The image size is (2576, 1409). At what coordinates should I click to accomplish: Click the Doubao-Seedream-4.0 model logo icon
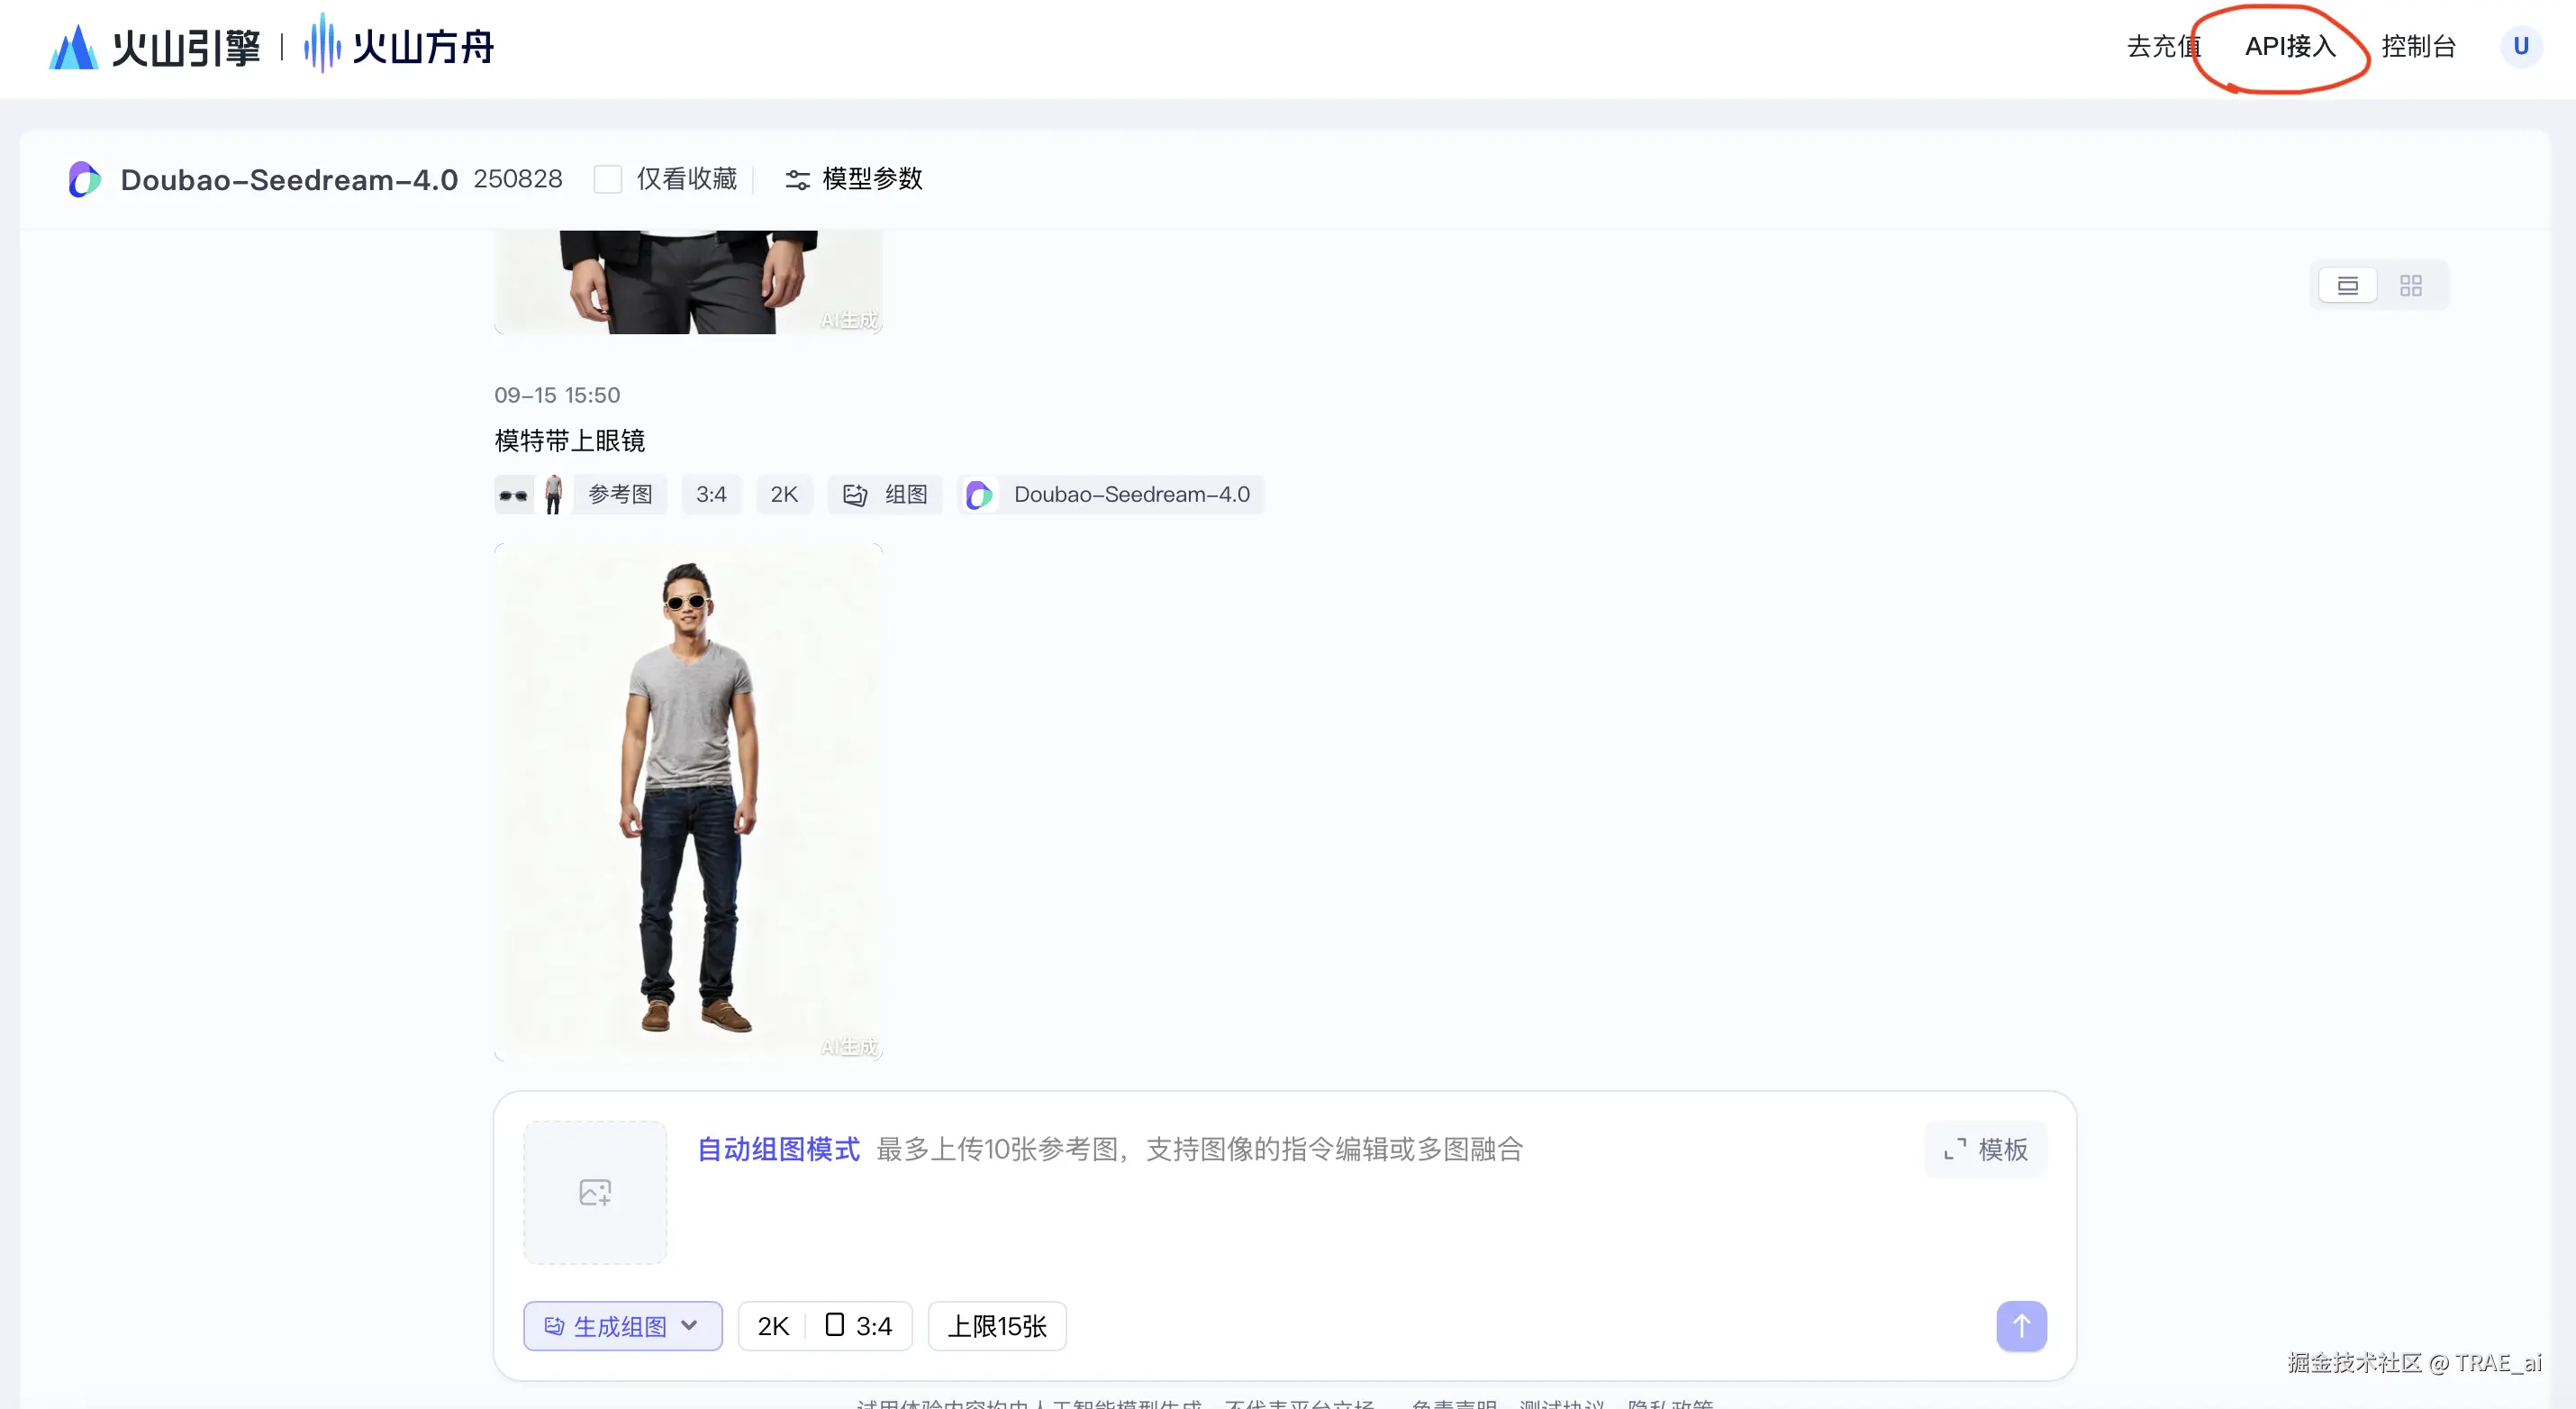(85, 179)
